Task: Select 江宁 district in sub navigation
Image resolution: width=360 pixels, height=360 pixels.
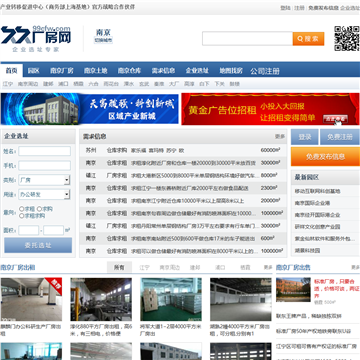Action: pos(8,84)
